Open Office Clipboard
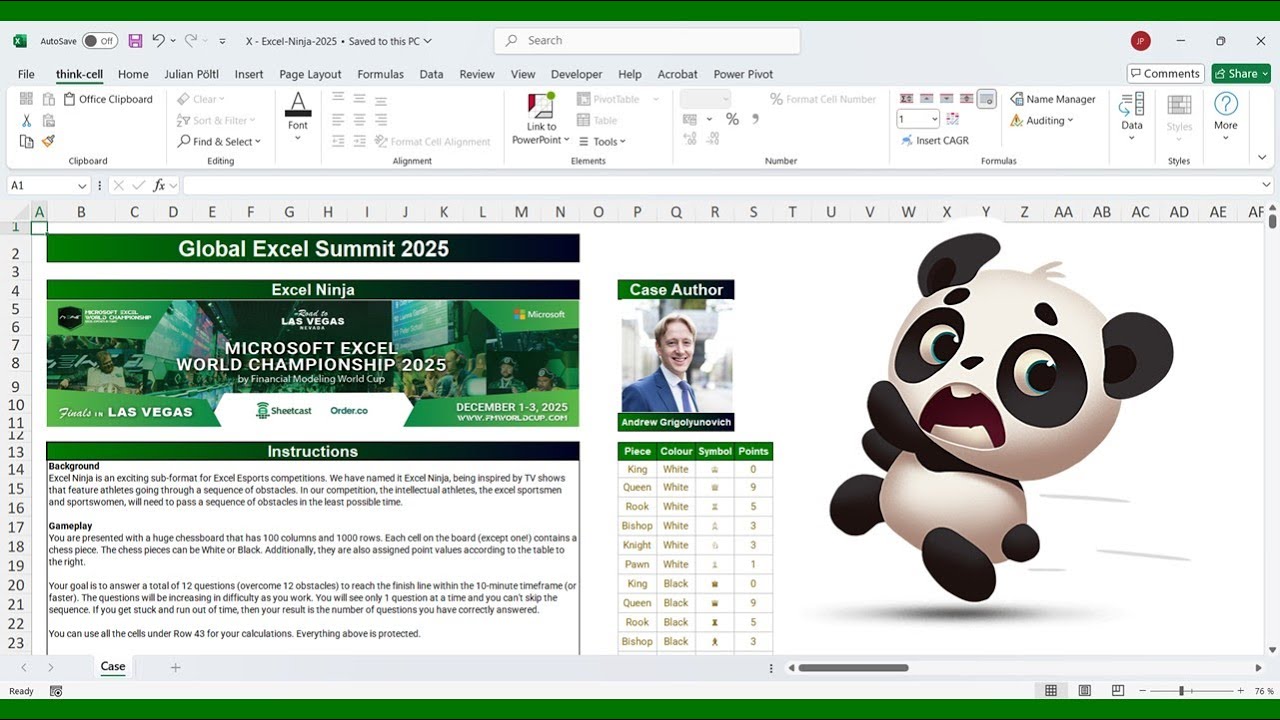Screen dimensions: 1280x720 [108, 99]
